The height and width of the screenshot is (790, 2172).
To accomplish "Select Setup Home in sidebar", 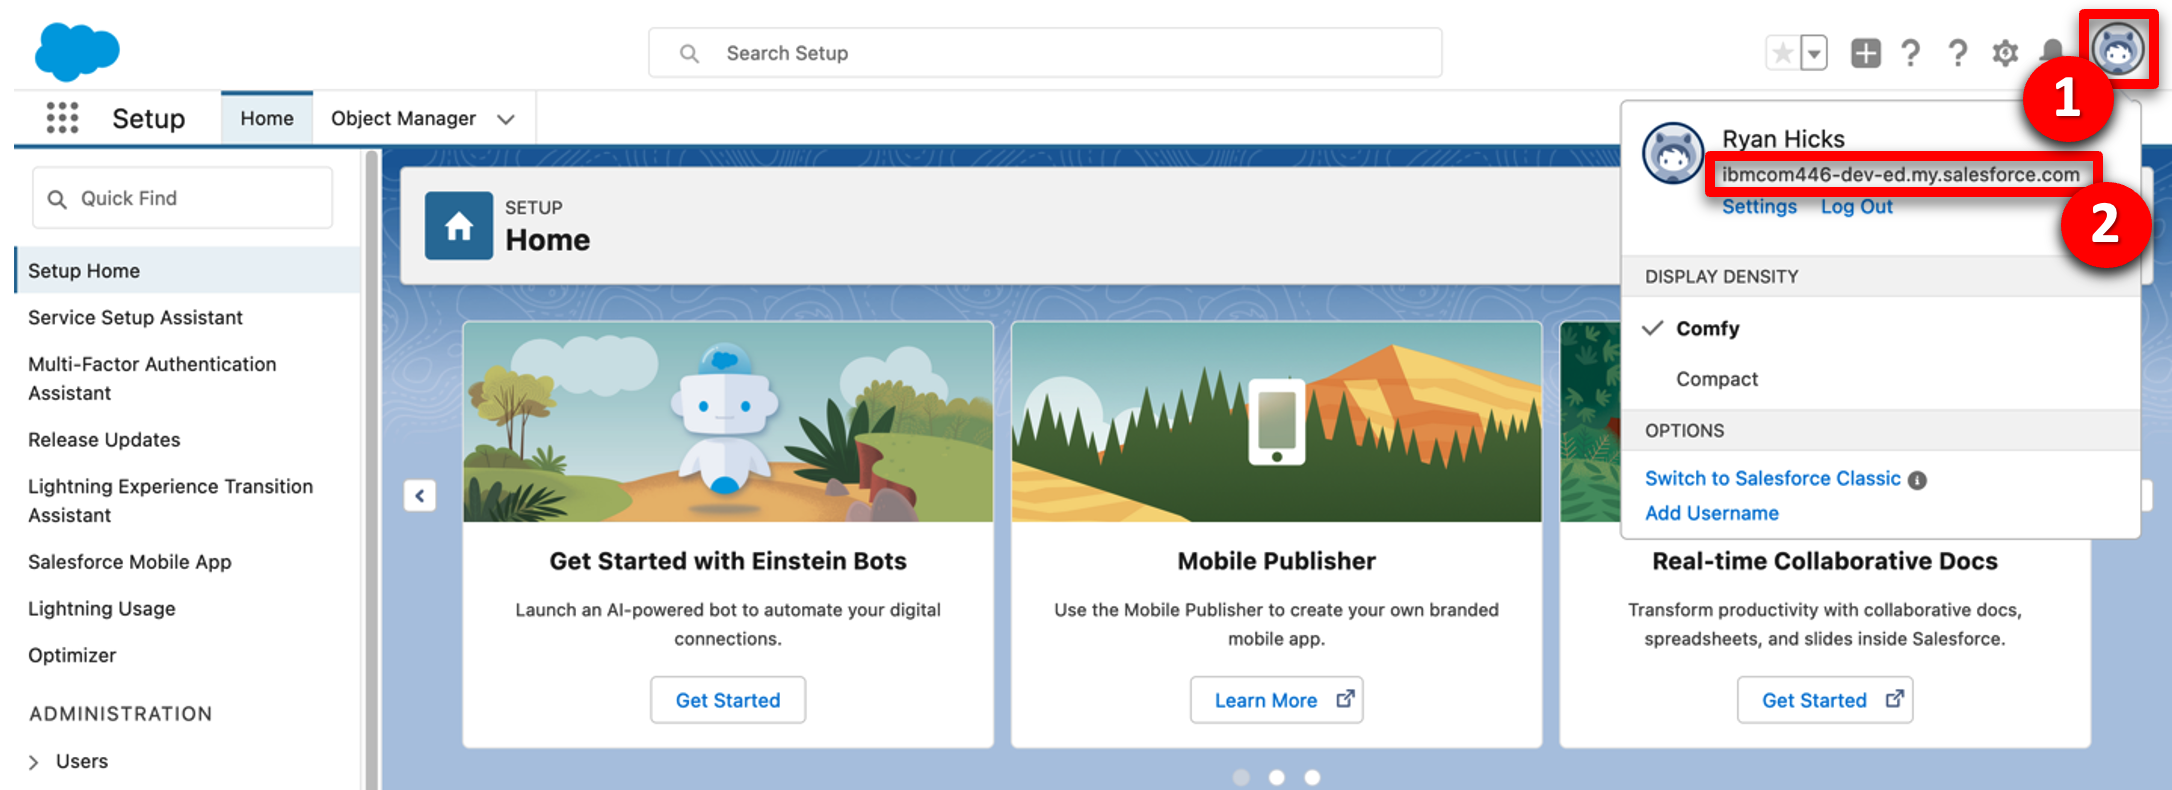I will click(188, 270).
